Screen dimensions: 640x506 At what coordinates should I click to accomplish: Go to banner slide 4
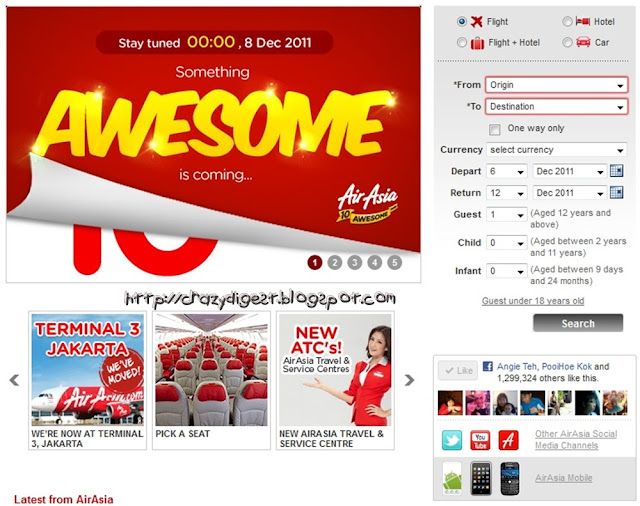pyautogui.click(x=375, y=262)
